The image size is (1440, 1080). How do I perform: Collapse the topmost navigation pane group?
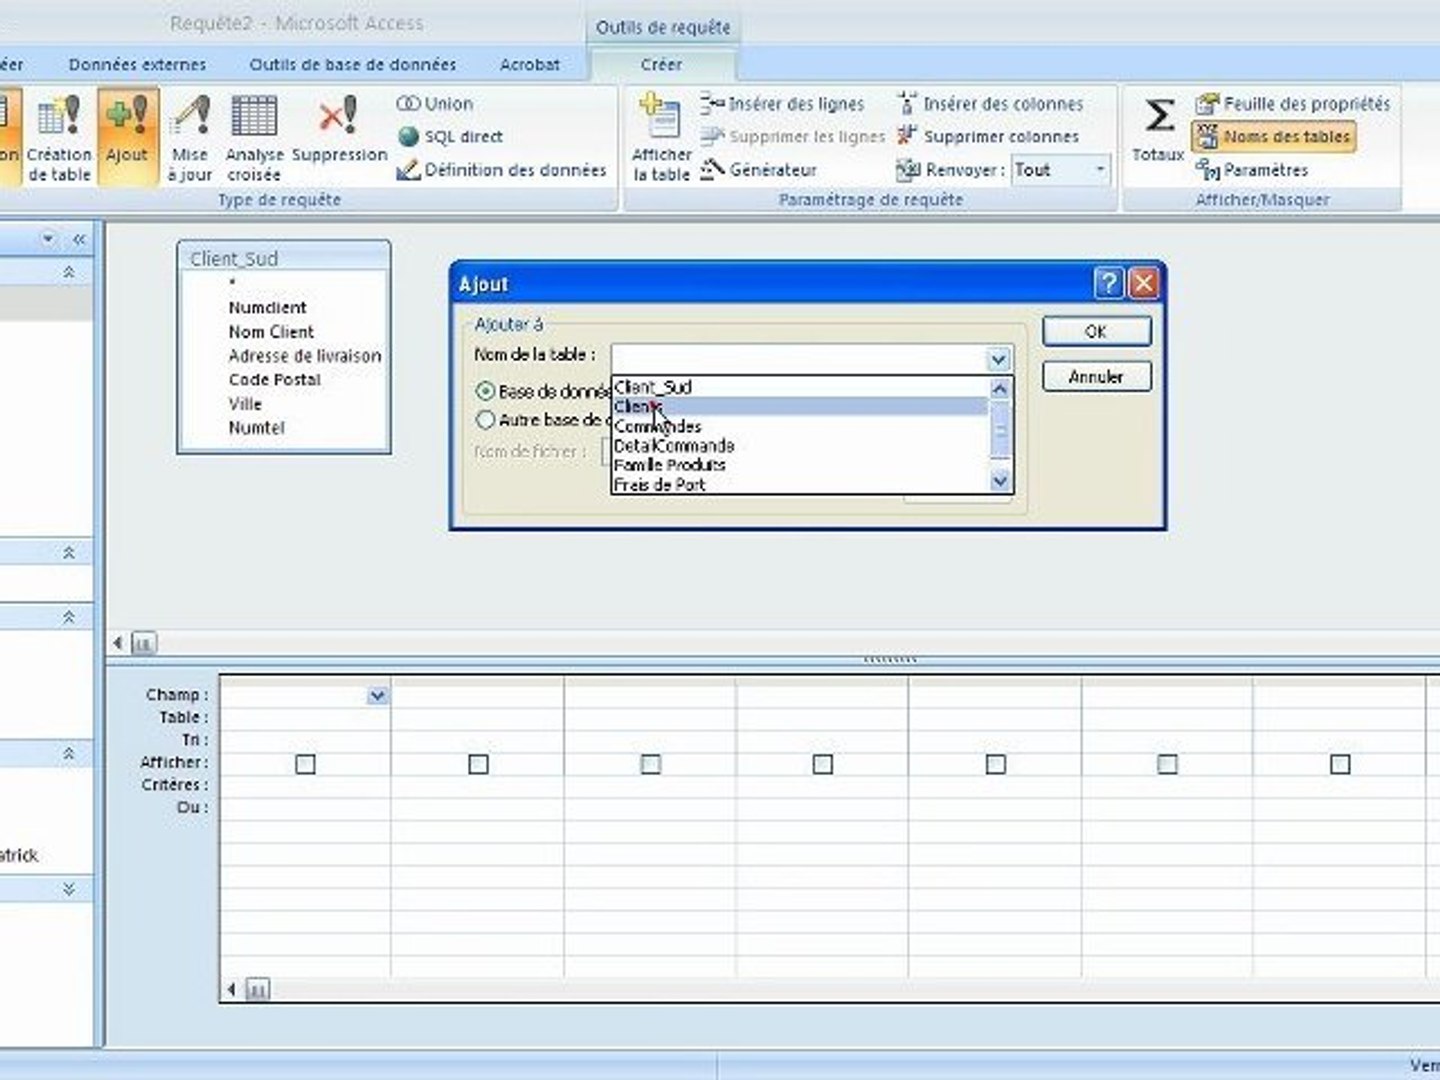[69, 272]
